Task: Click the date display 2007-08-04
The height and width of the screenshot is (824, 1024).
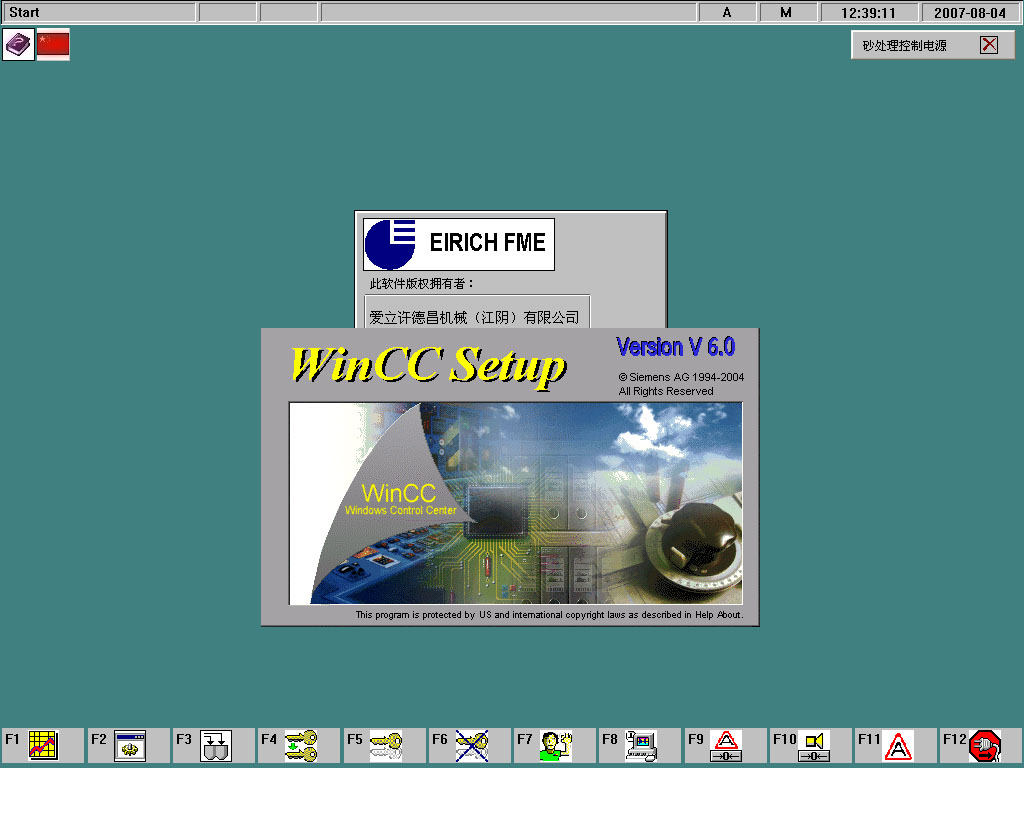Action: (970, 12)
